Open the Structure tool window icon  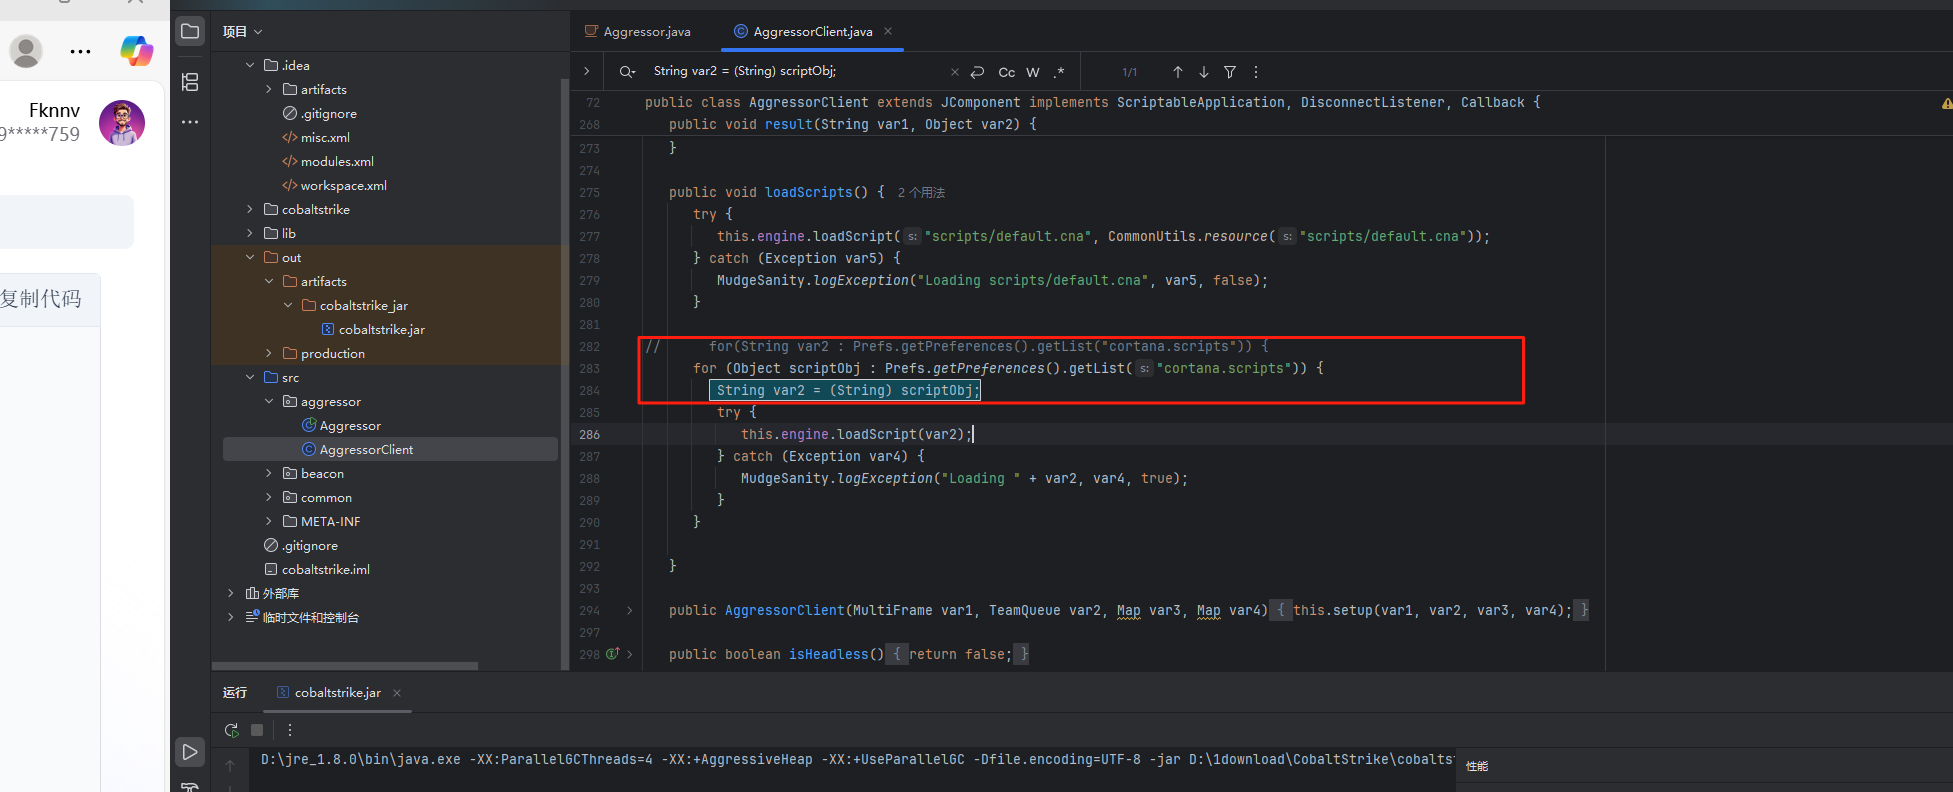(x=190, y=82)
